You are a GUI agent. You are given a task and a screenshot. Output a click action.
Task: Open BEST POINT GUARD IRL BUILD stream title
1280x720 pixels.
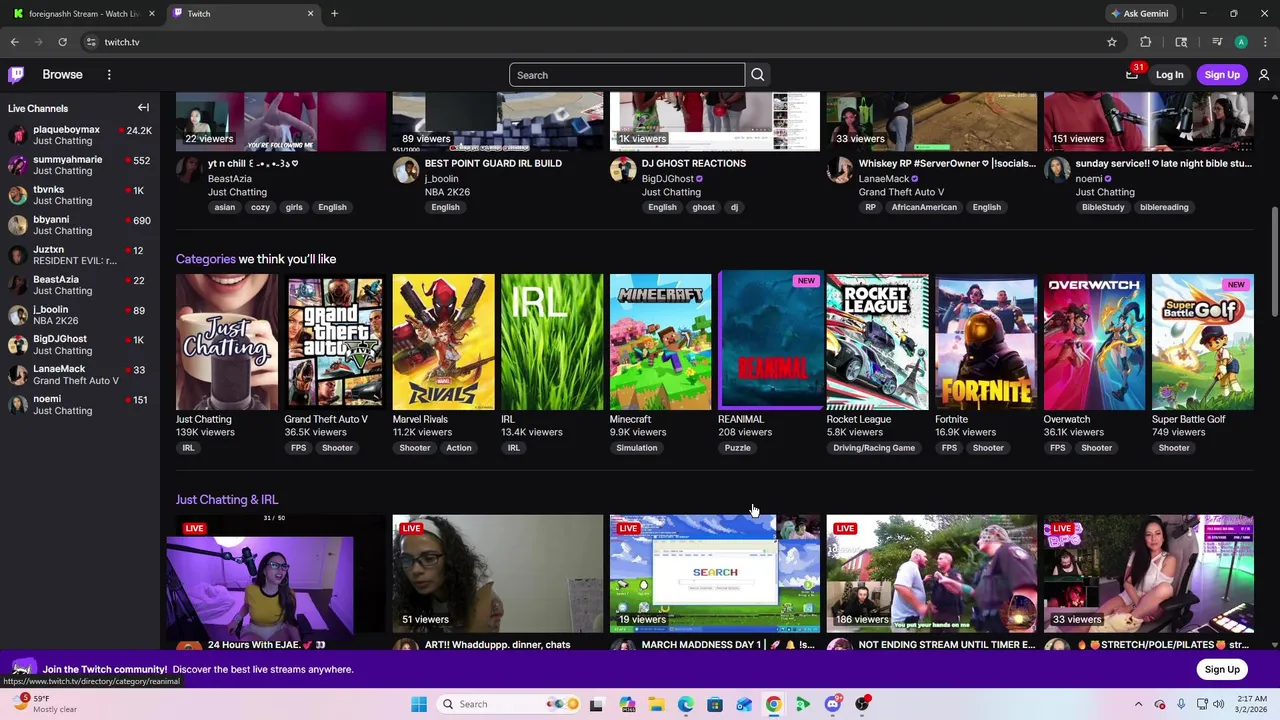(493, 163)
